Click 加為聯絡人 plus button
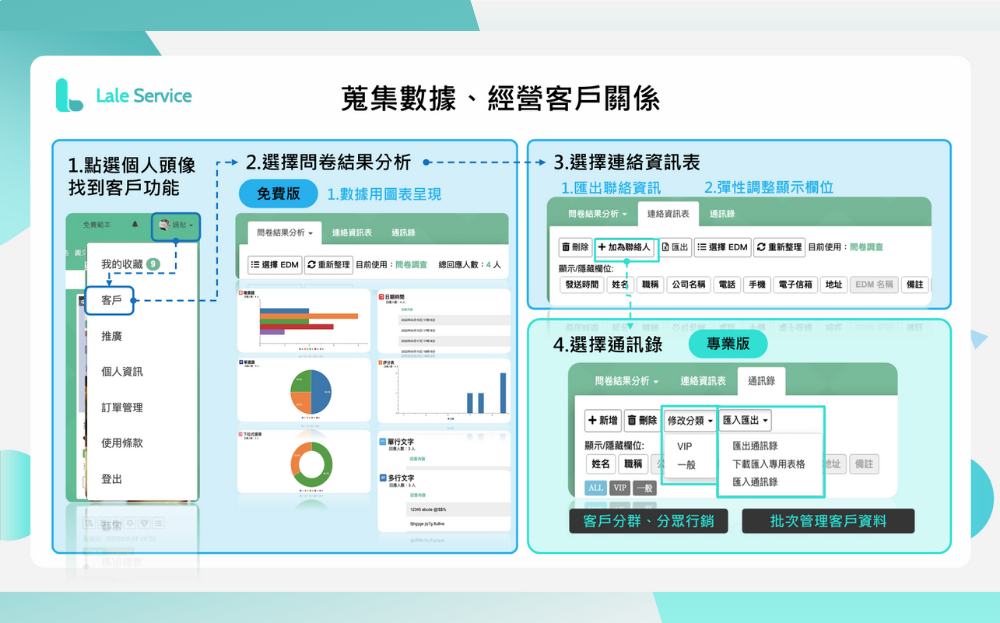1000x623 pixels. pyautogui.click(x=624, y=247)
